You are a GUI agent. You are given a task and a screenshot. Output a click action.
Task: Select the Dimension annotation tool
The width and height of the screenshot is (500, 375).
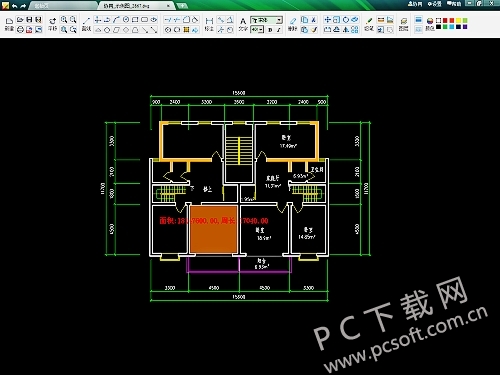click(x=209, y=21)
